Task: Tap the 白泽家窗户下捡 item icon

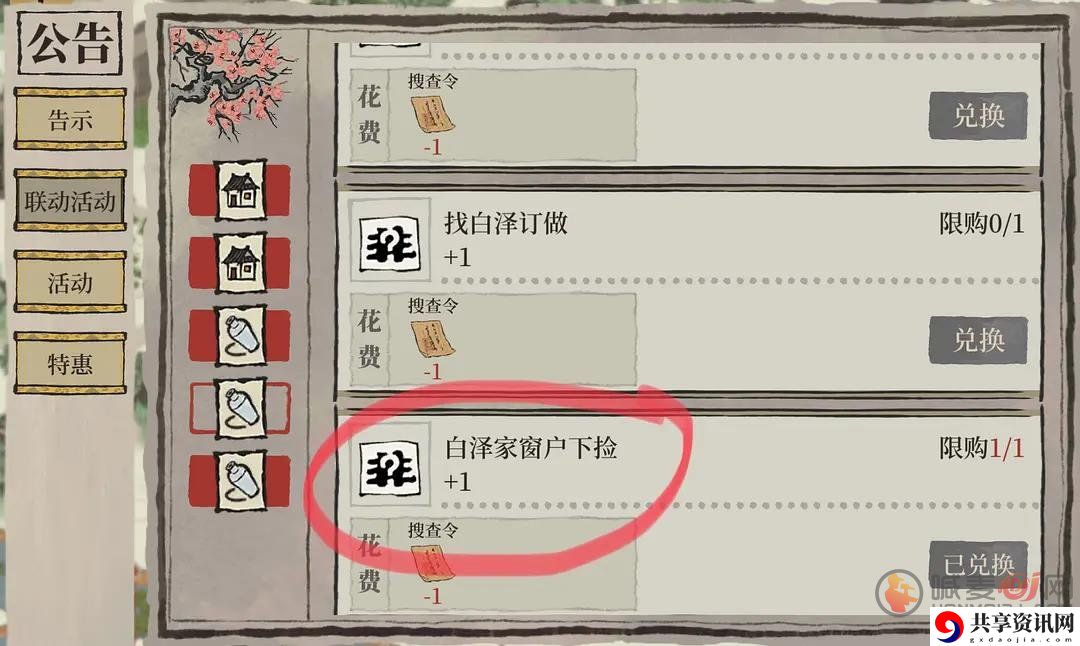Action: 390,467
